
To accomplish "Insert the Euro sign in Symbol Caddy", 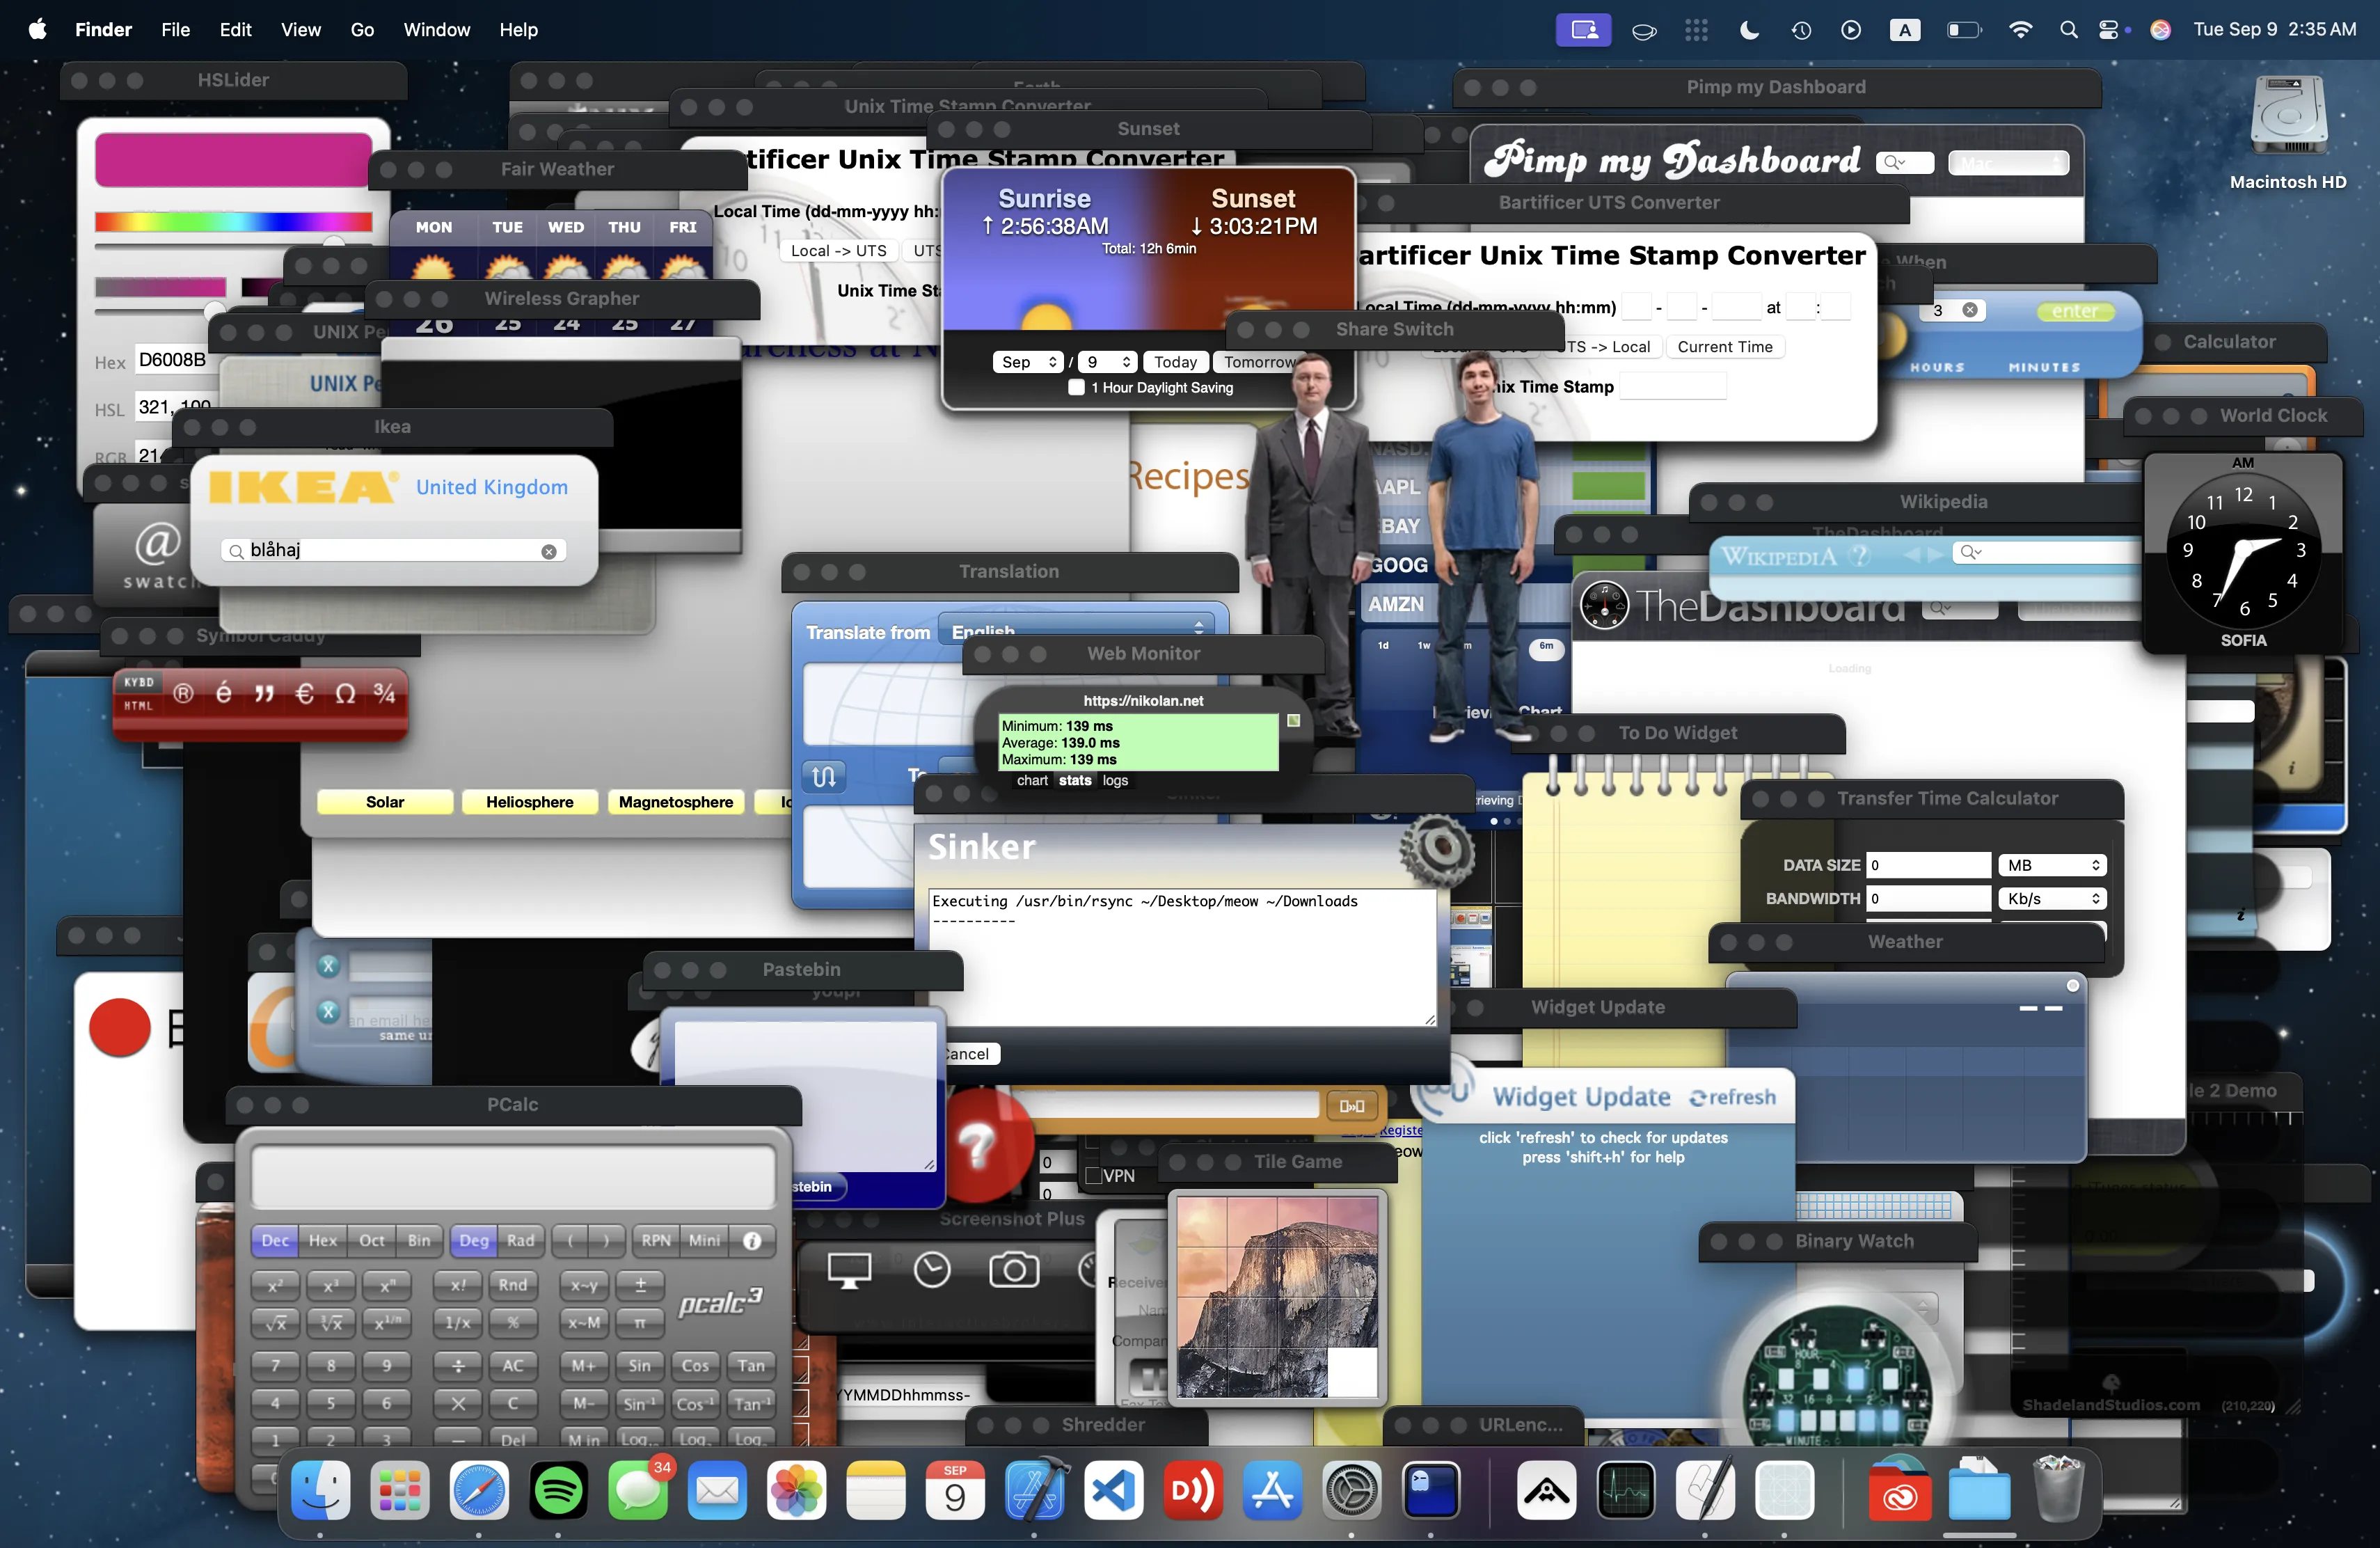I will (305, 693).
